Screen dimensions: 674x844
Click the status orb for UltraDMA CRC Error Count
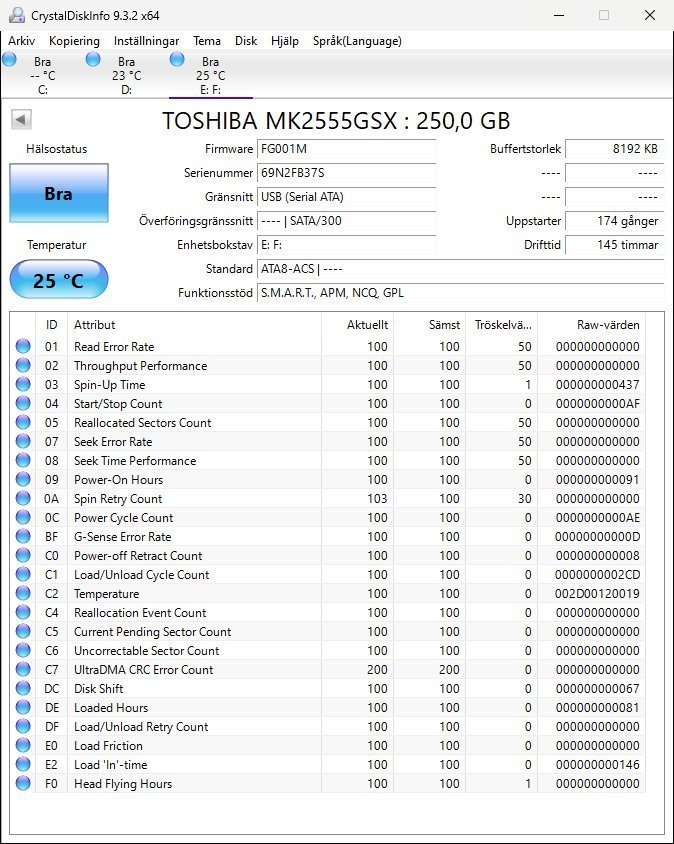point(23,670)
